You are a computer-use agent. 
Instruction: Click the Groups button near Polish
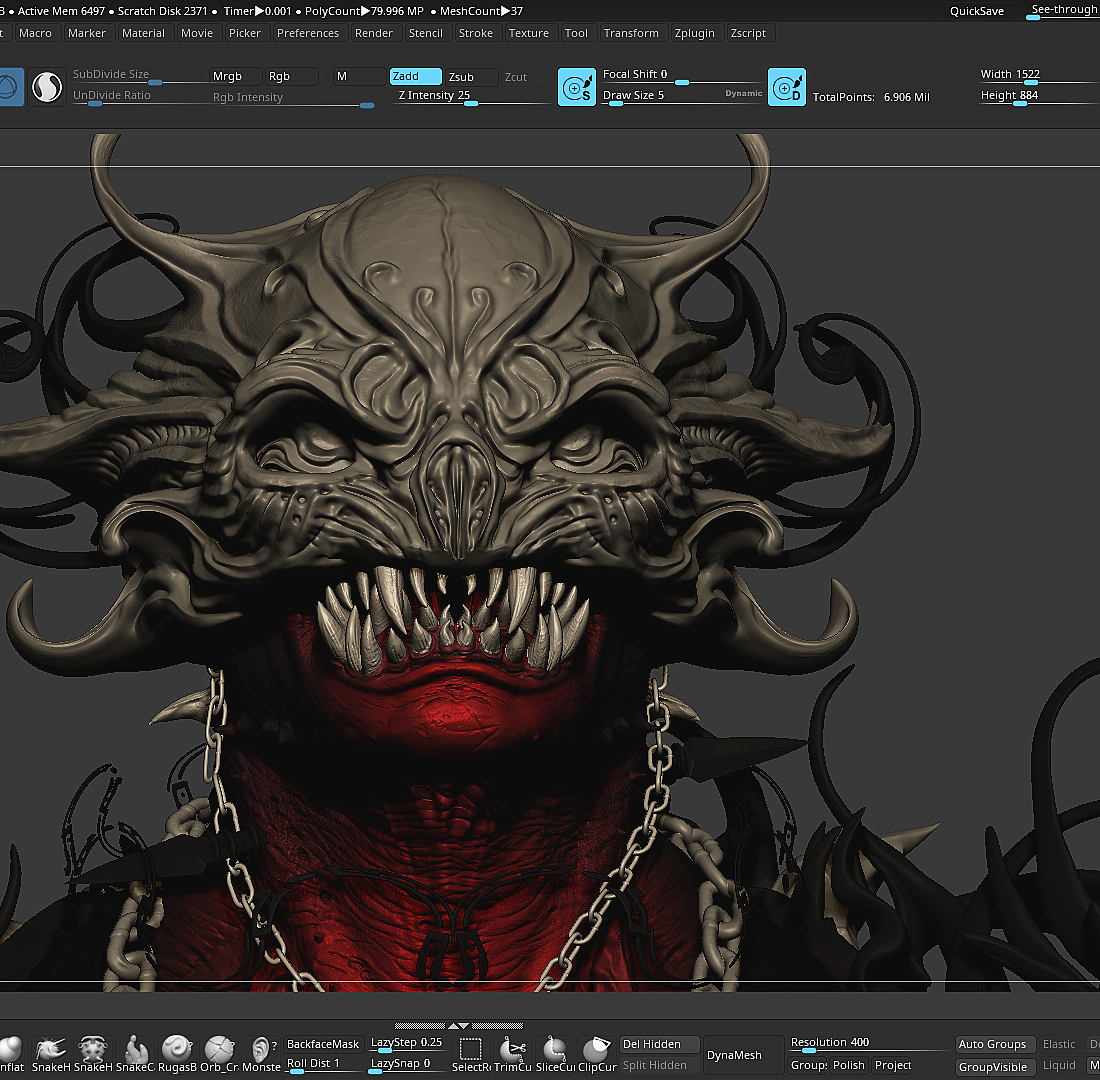point(808,1065)
